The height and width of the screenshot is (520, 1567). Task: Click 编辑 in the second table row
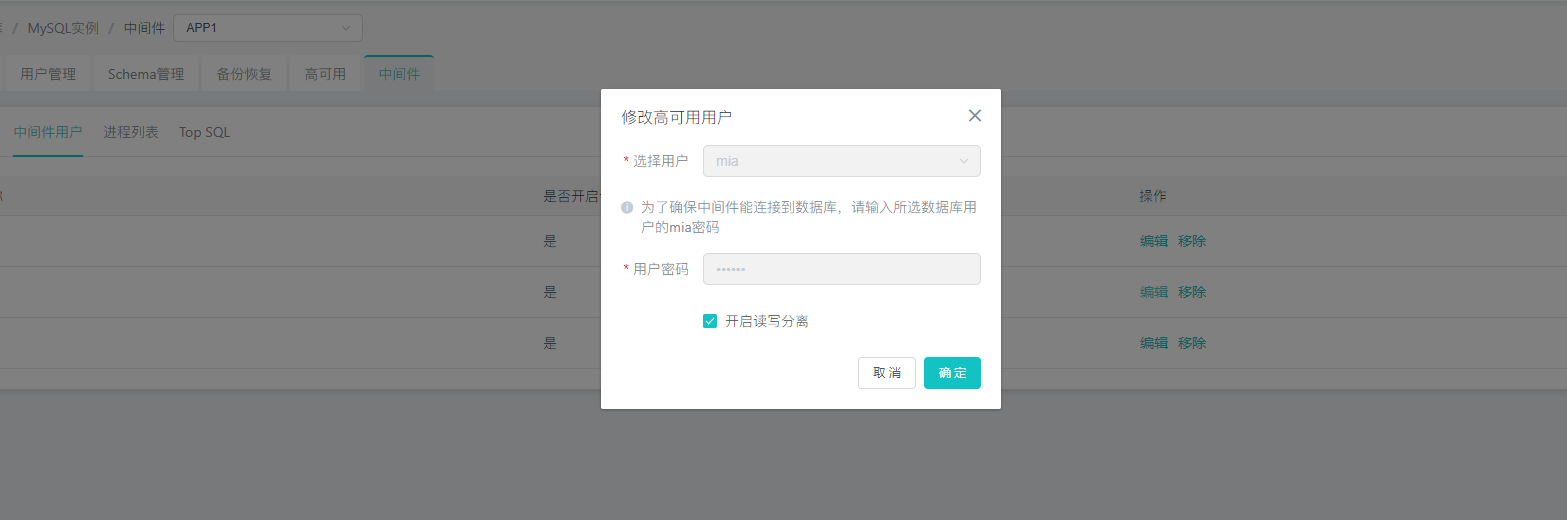1154,292
